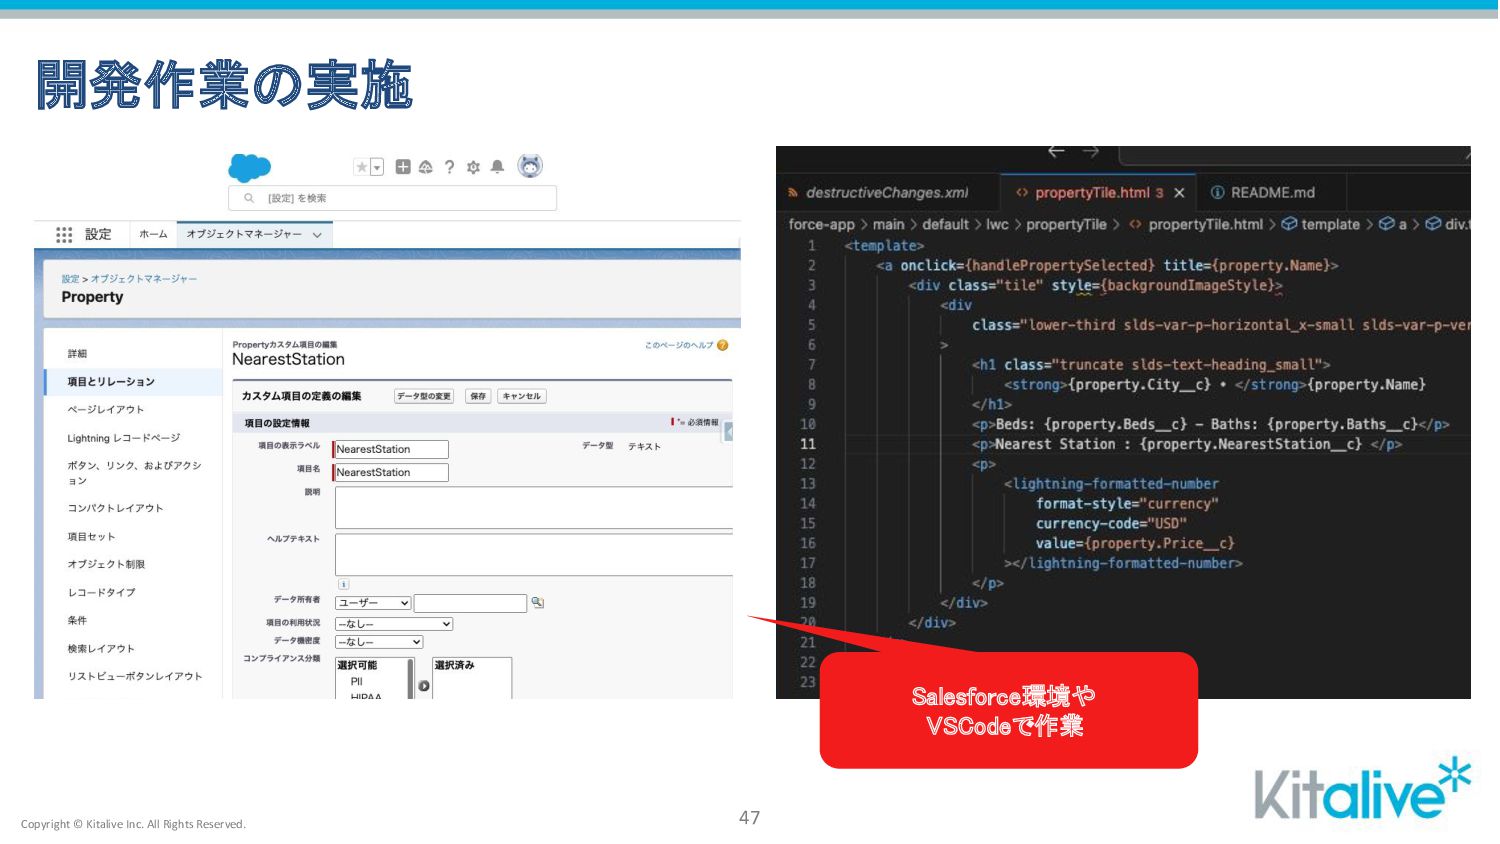Click propertyTile folder in the breadcrumb
Image resolution: width=1500 pixels, height=844 pixels.
click(x=1066, y=225)
